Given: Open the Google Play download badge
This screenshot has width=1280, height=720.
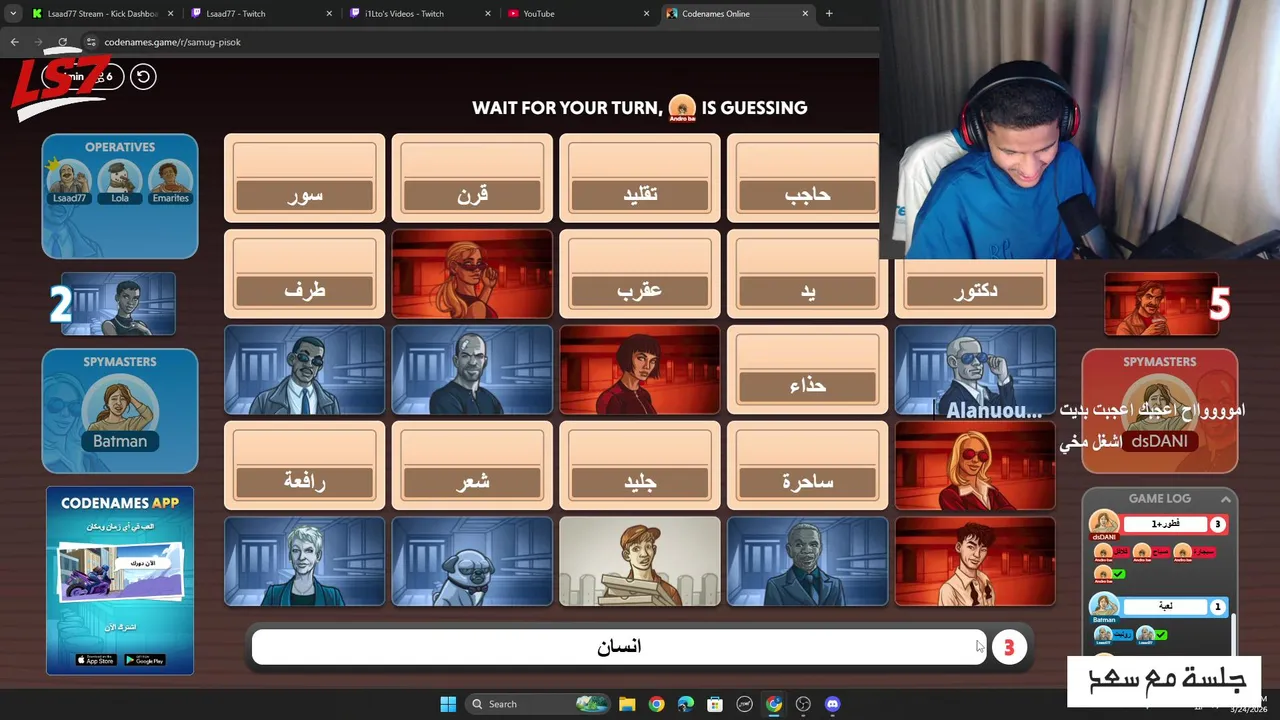Looking at the screenshot, I should click(144, 660).
